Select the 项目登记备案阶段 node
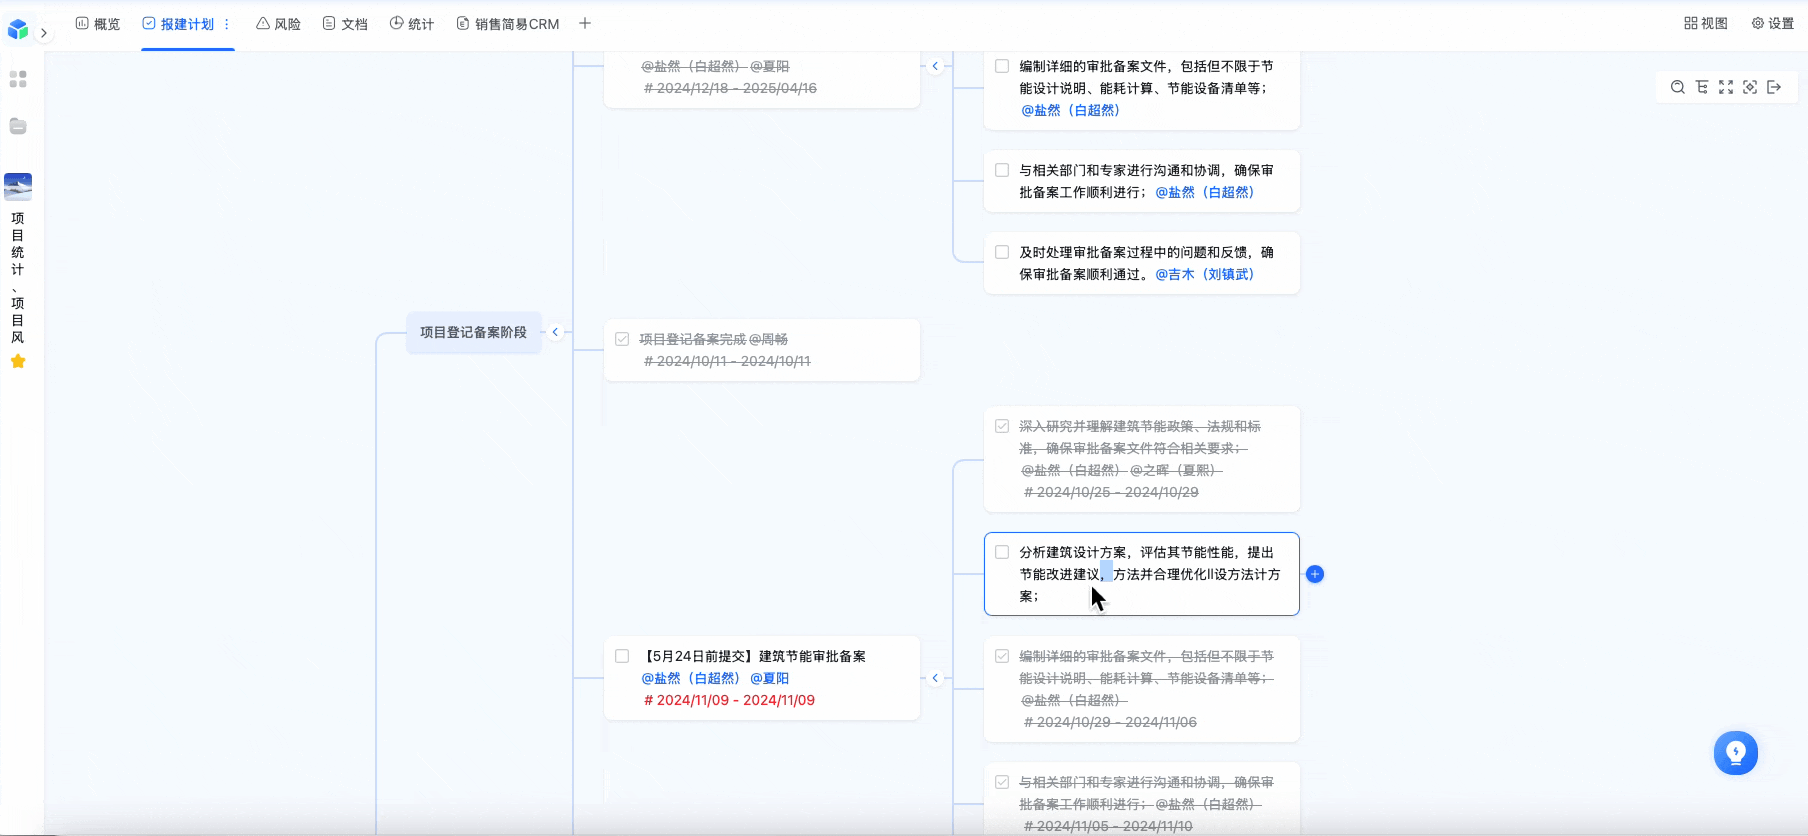This screenshot has height=836, width=1808. point(474,332)
